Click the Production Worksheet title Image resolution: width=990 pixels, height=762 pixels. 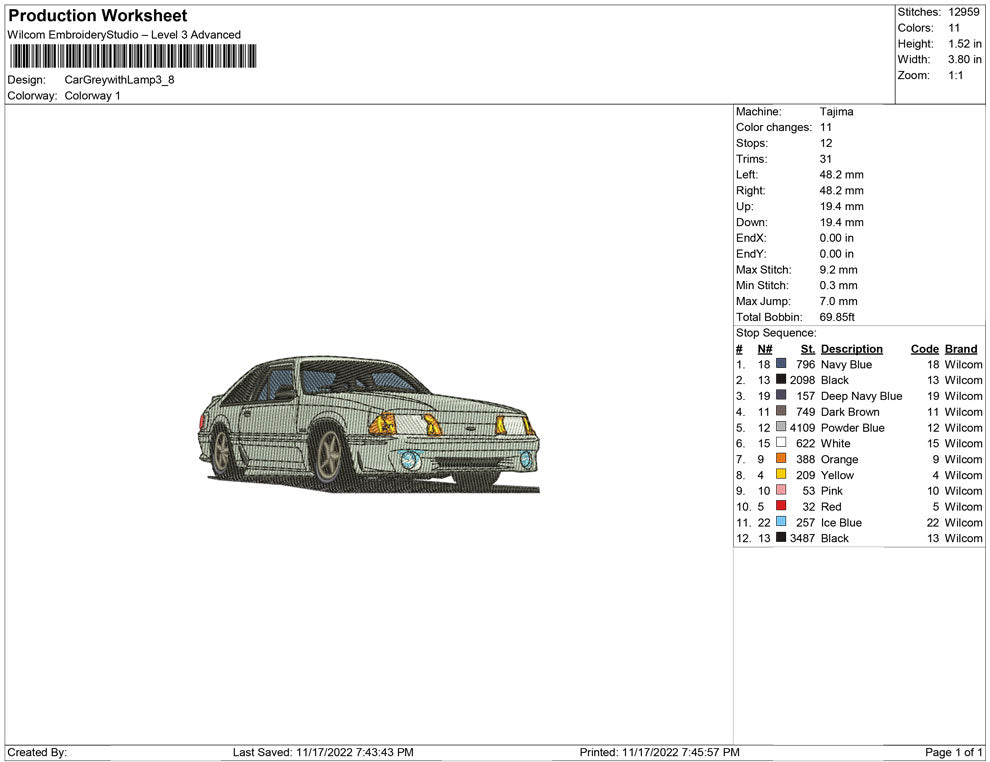[98, 16]
